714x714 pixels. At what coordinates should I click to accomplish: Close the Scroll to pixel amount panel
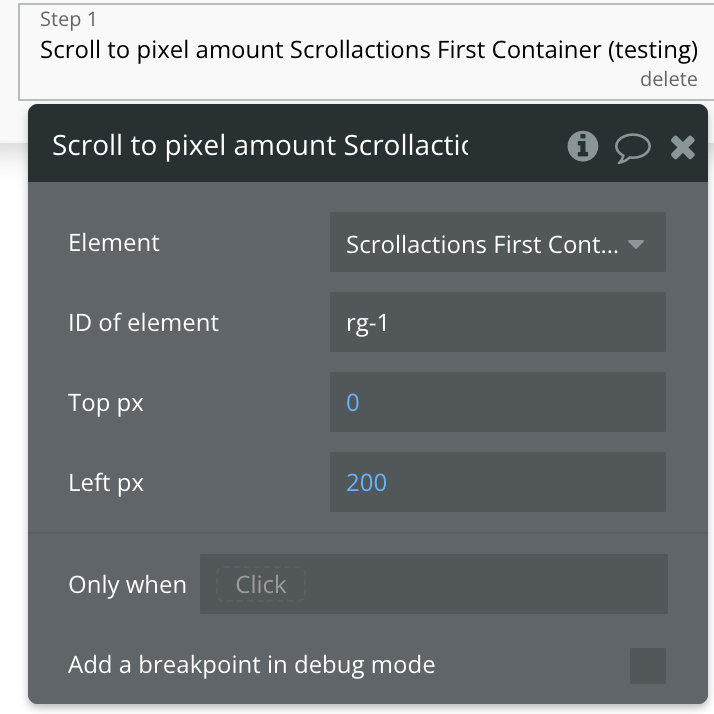[x=682, y=148]
